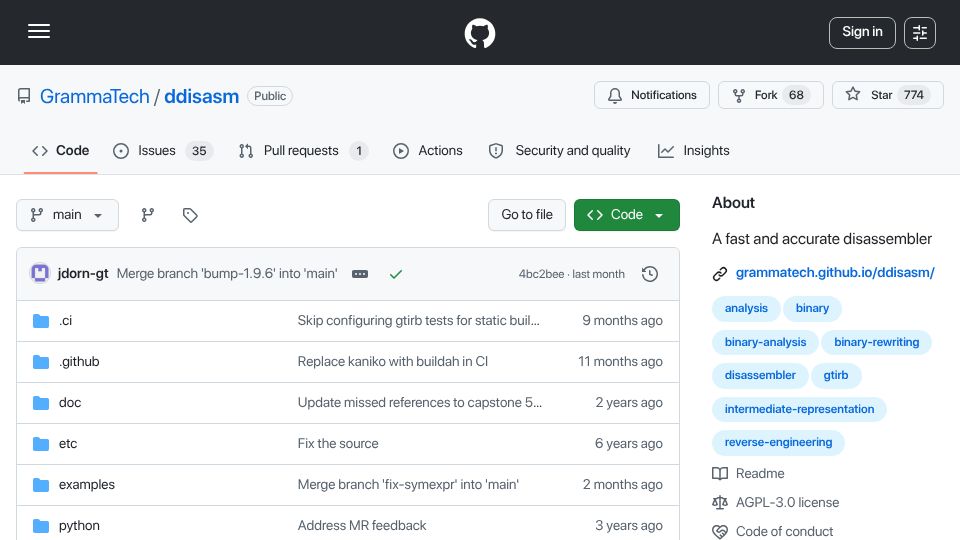
Task: View branches via the branch icon
Action: tap(148, 215)
